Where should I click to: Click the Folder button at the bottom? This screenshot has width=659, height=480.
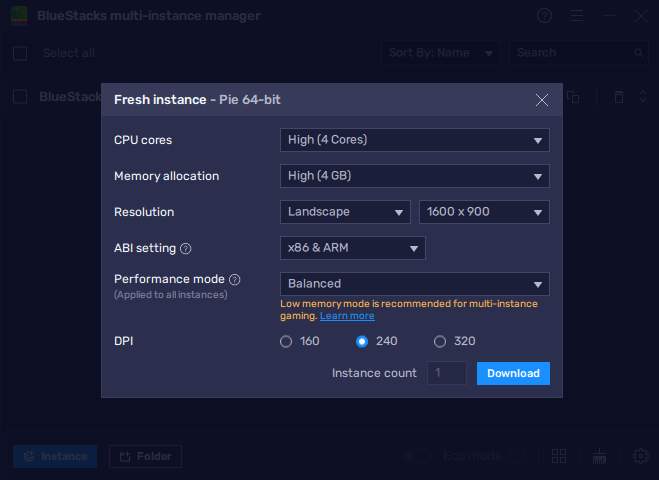coord(145,456)
